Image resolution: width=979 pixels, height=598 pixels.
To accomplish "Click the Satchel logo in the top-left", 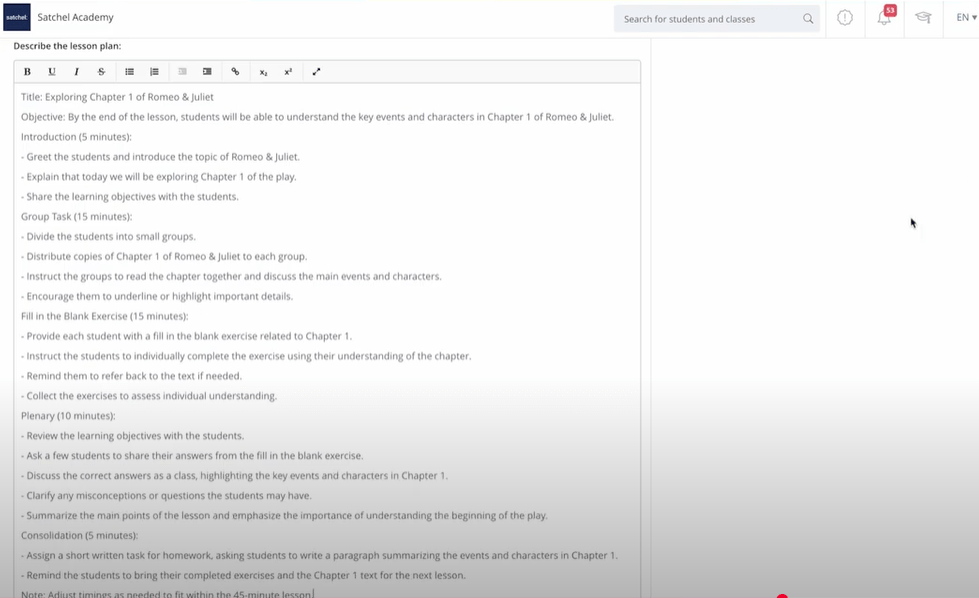I will 17,18.
